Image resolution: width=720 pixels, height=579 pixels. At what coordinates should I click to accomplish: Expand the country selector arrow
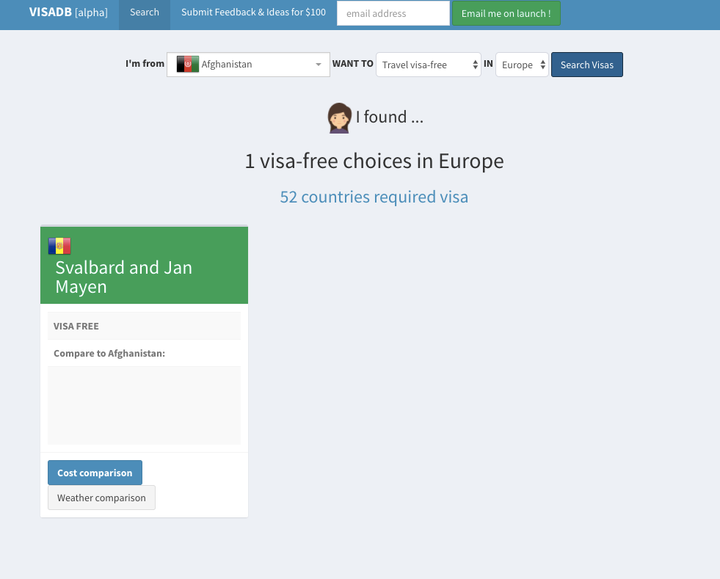[x=318, y=64]
